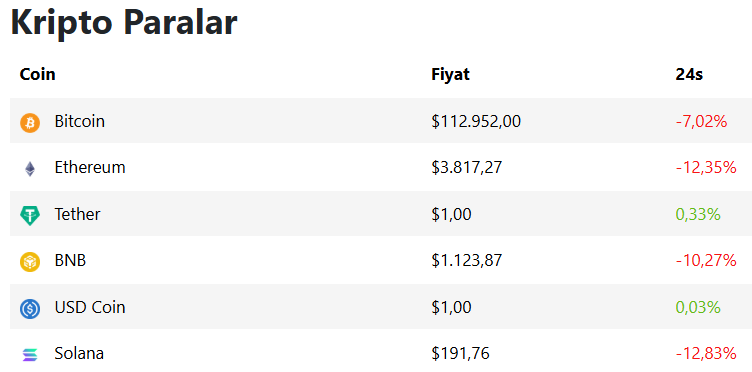Click Bitcoin price $112.952,00

(x=476, y=122)
